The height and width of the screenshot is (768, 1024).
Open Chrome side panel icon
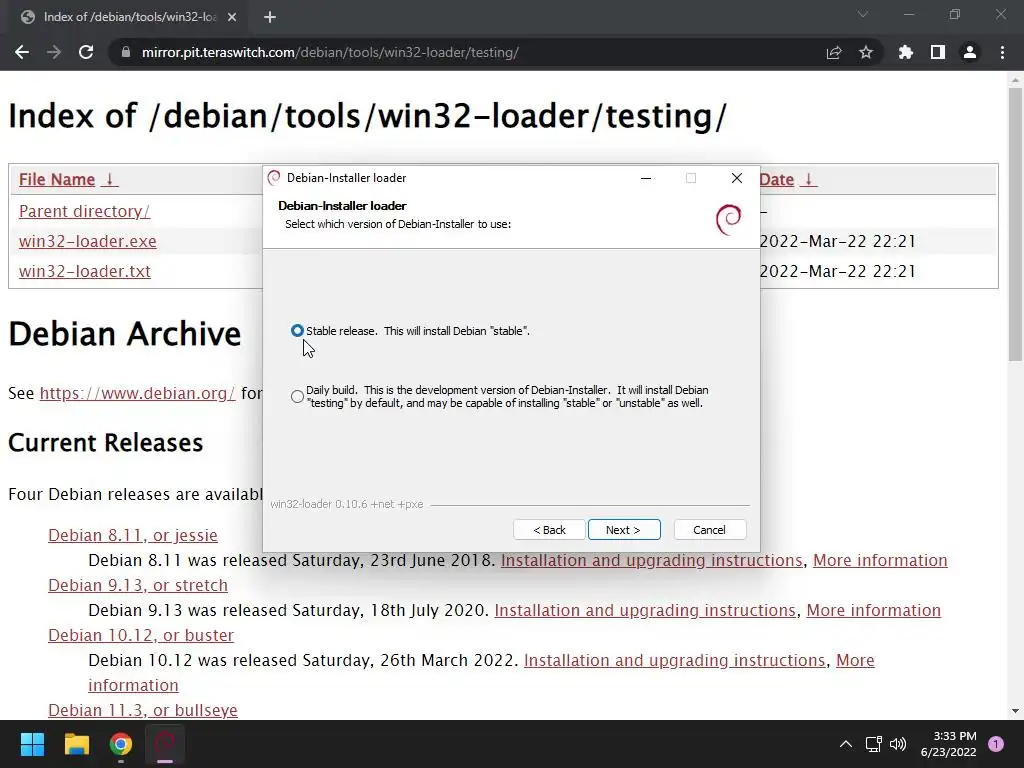pyautogui.click(x=938, y=52)
